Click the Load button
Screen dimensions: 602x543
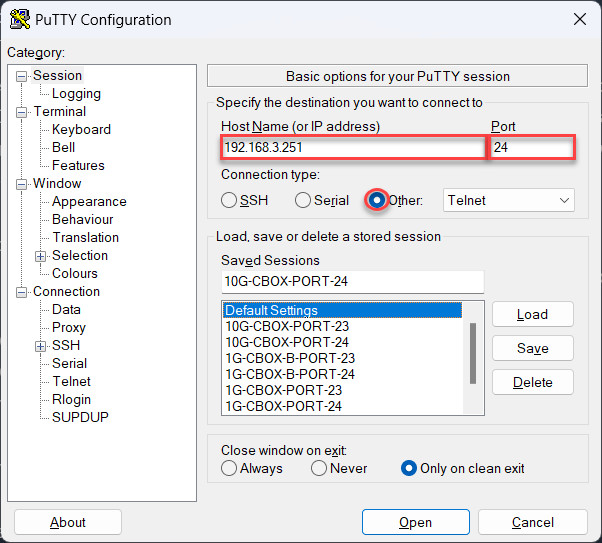(532, 314)
